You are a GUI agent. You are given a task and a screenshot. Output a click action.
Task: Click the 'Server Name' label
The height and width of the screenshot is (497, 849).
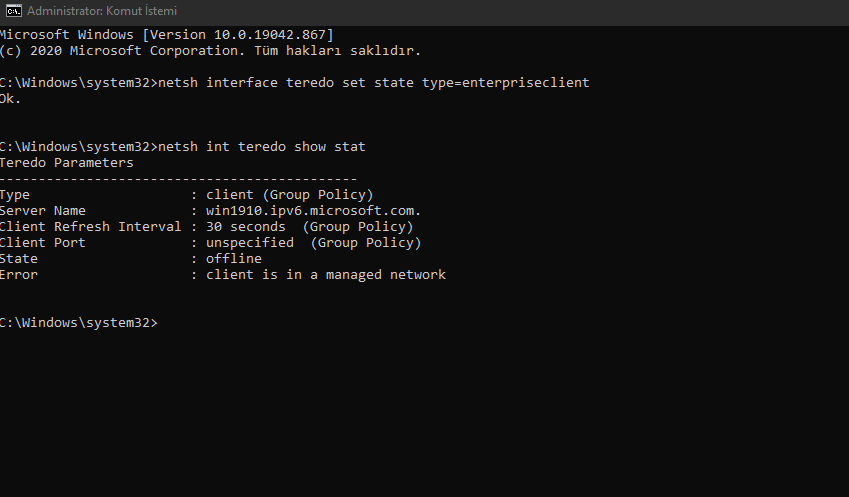(x=43, y=211)
